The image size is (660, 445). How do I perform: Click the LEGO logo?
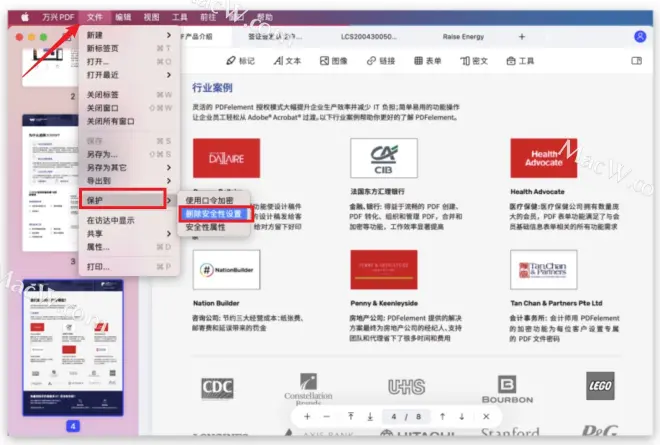(x=600, y=386)
